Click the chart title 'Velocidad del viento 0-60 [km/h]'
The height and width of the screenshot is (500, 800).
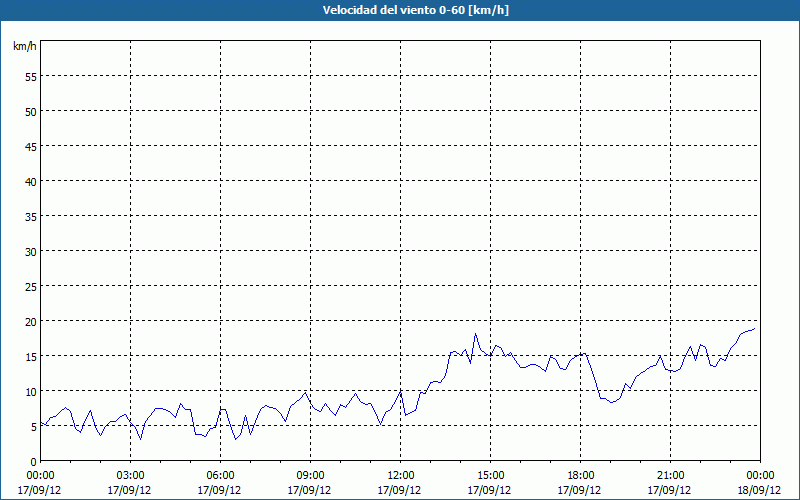point(415,10)
